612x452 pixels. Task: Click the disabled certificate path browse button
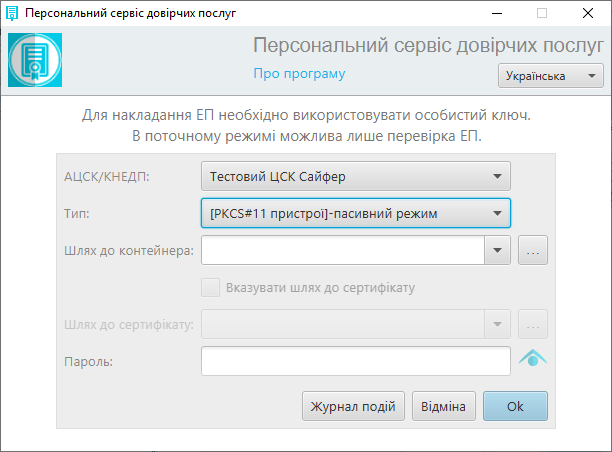(x=533, y=324)
